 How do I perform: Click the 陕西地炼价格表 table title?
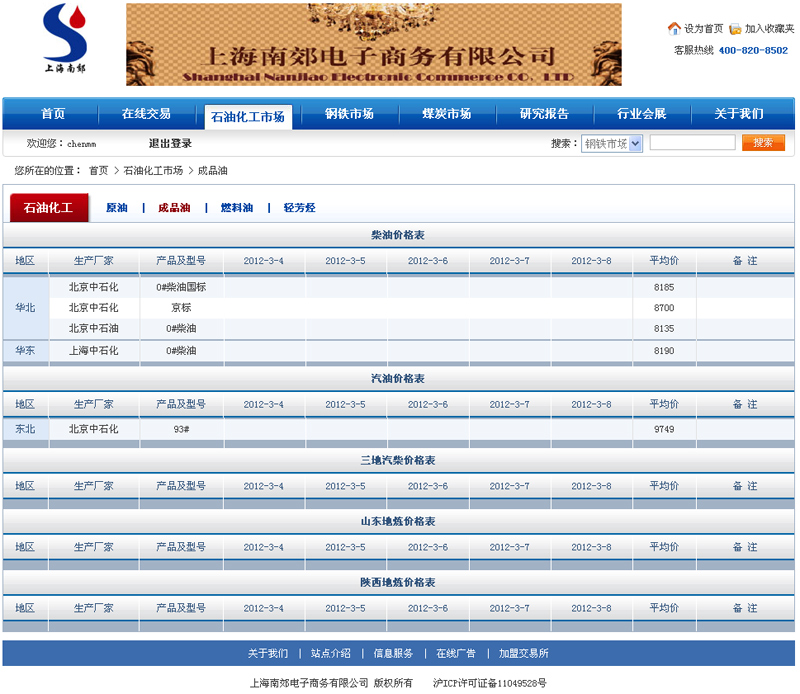398,582
